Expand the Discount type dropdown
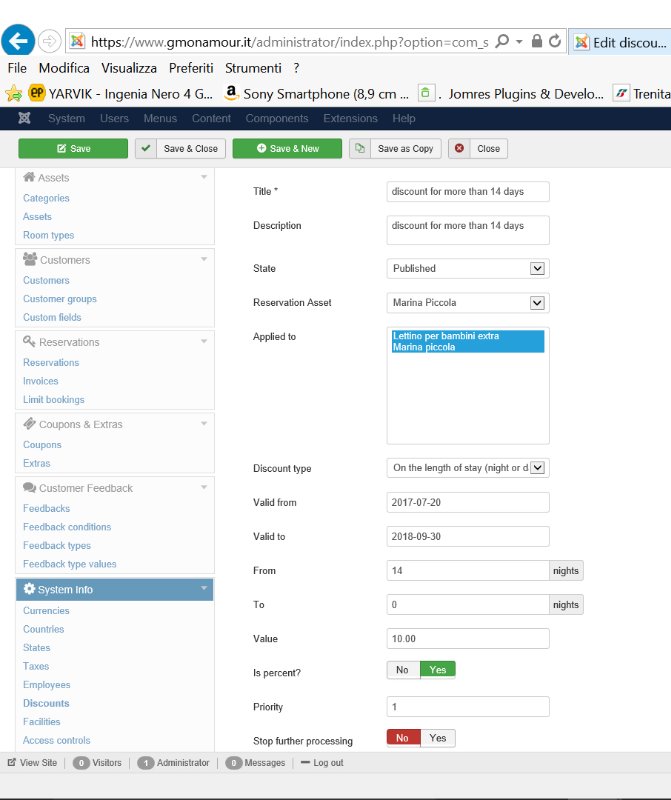Image resolution: width=671 pixels, height=800 pixels. [467, 467]
